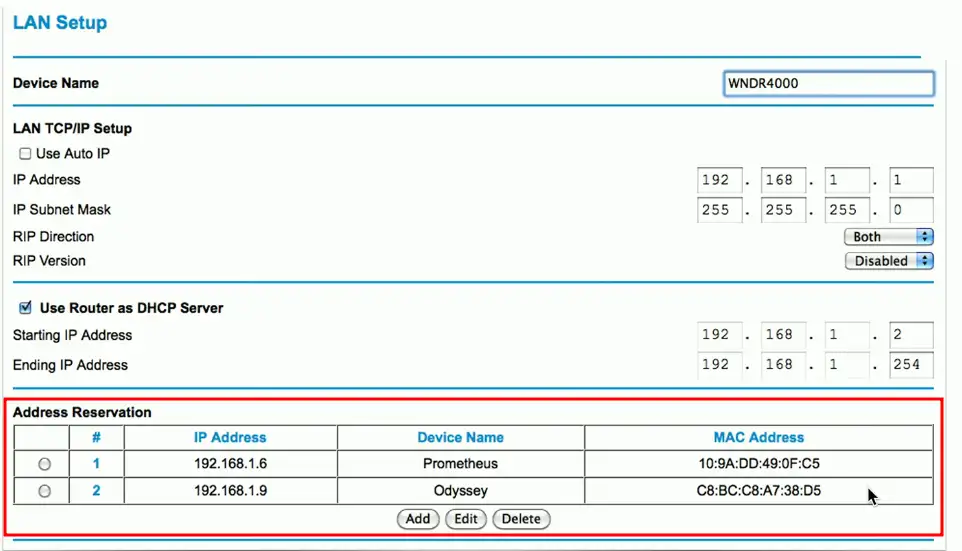Click reservation number 1 link
This screenshot has width=962, height=551.
click(97, 464)
